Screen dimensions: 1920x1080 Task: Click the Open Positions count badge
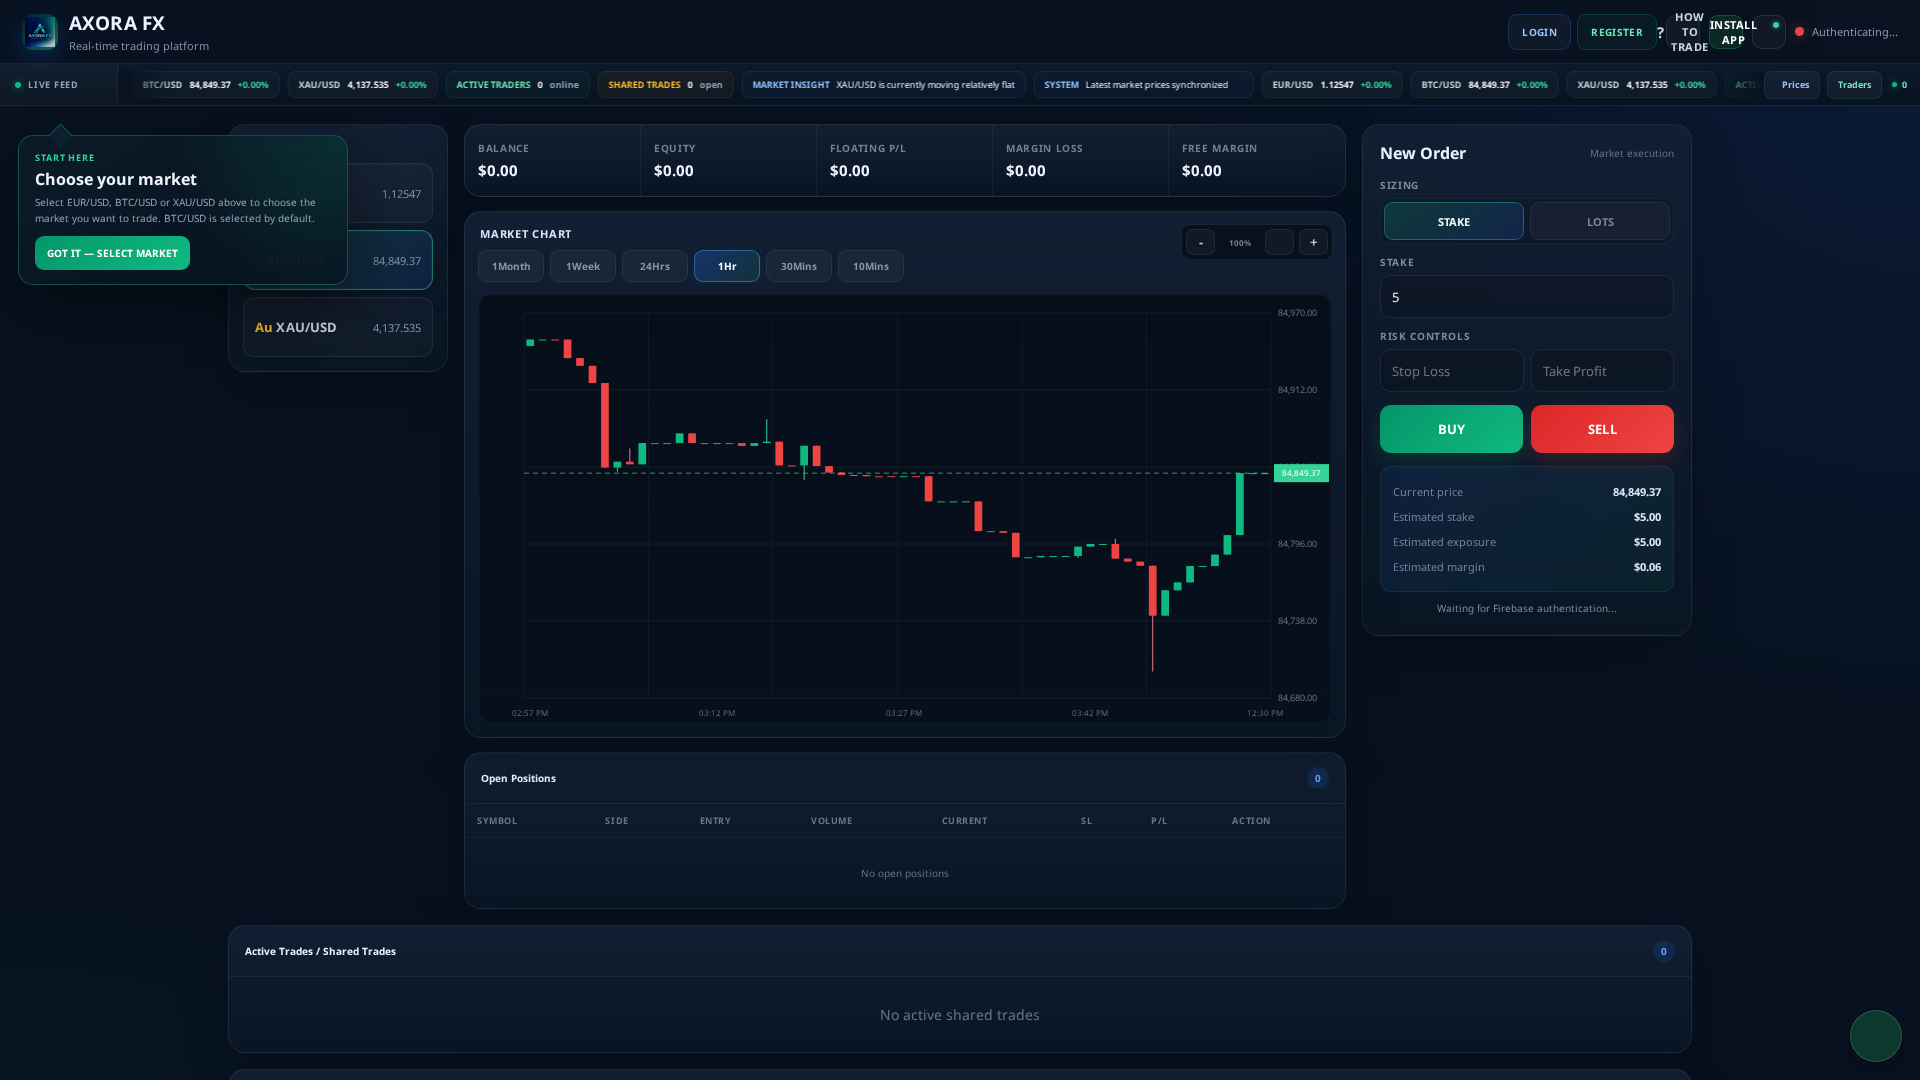click(x=1317, y=778)
